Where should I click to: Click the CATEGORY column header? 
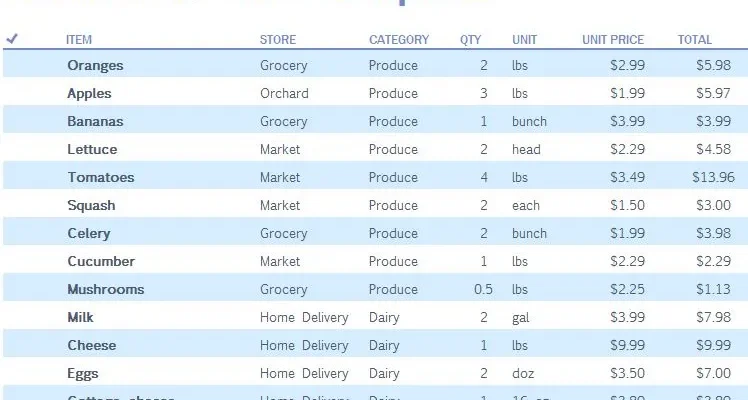point(399,40)
